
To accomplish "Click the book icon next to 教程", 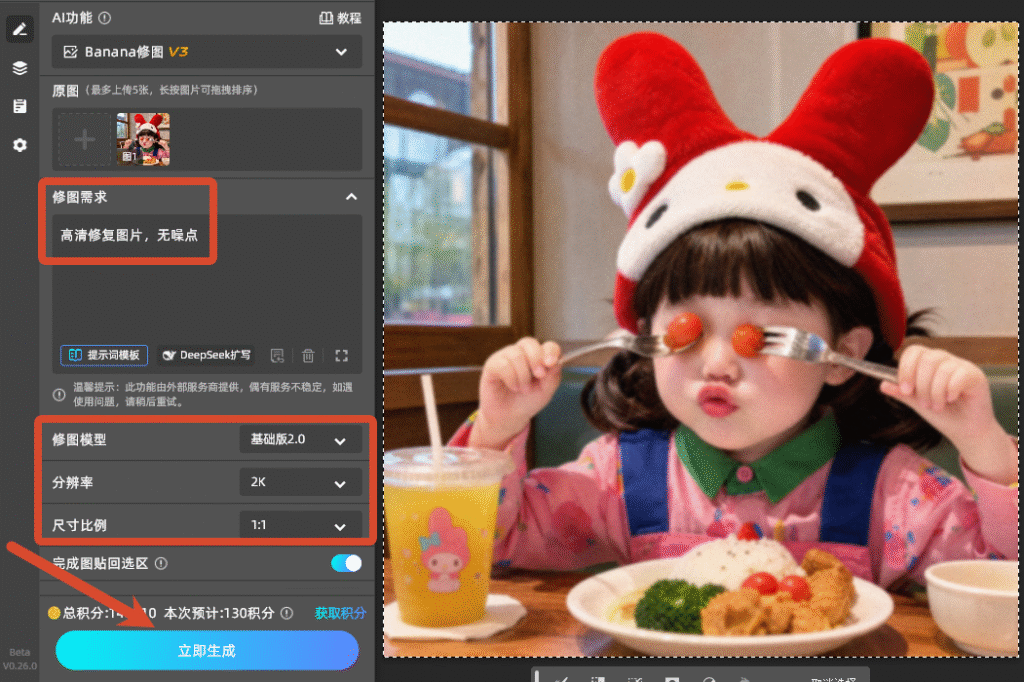I will (x=326, y=18).
